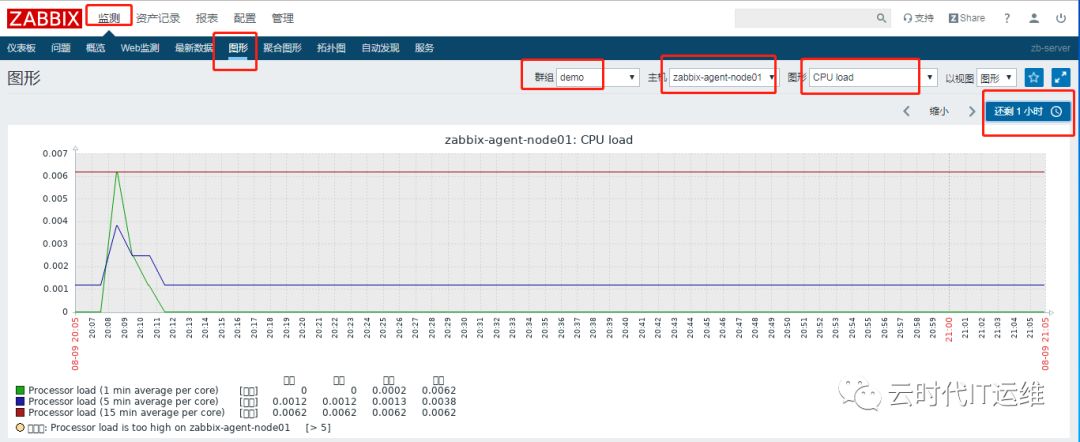This screenshot has width=1080, height=442.
Task: Open the 主机 zabbix-agent-node01 dropdown
Action: pyautogui.click(x=723, y=78)
